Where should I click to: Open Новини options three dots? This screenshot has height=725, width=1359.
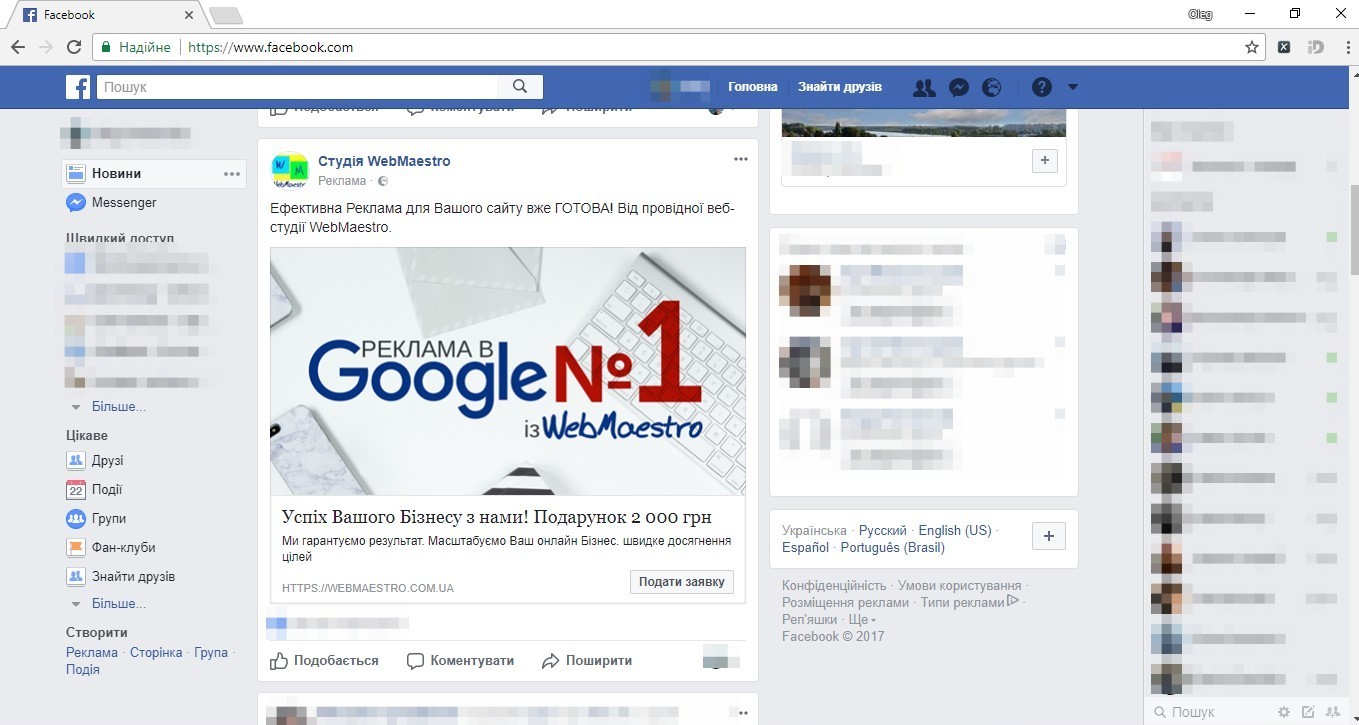(232, 174)
